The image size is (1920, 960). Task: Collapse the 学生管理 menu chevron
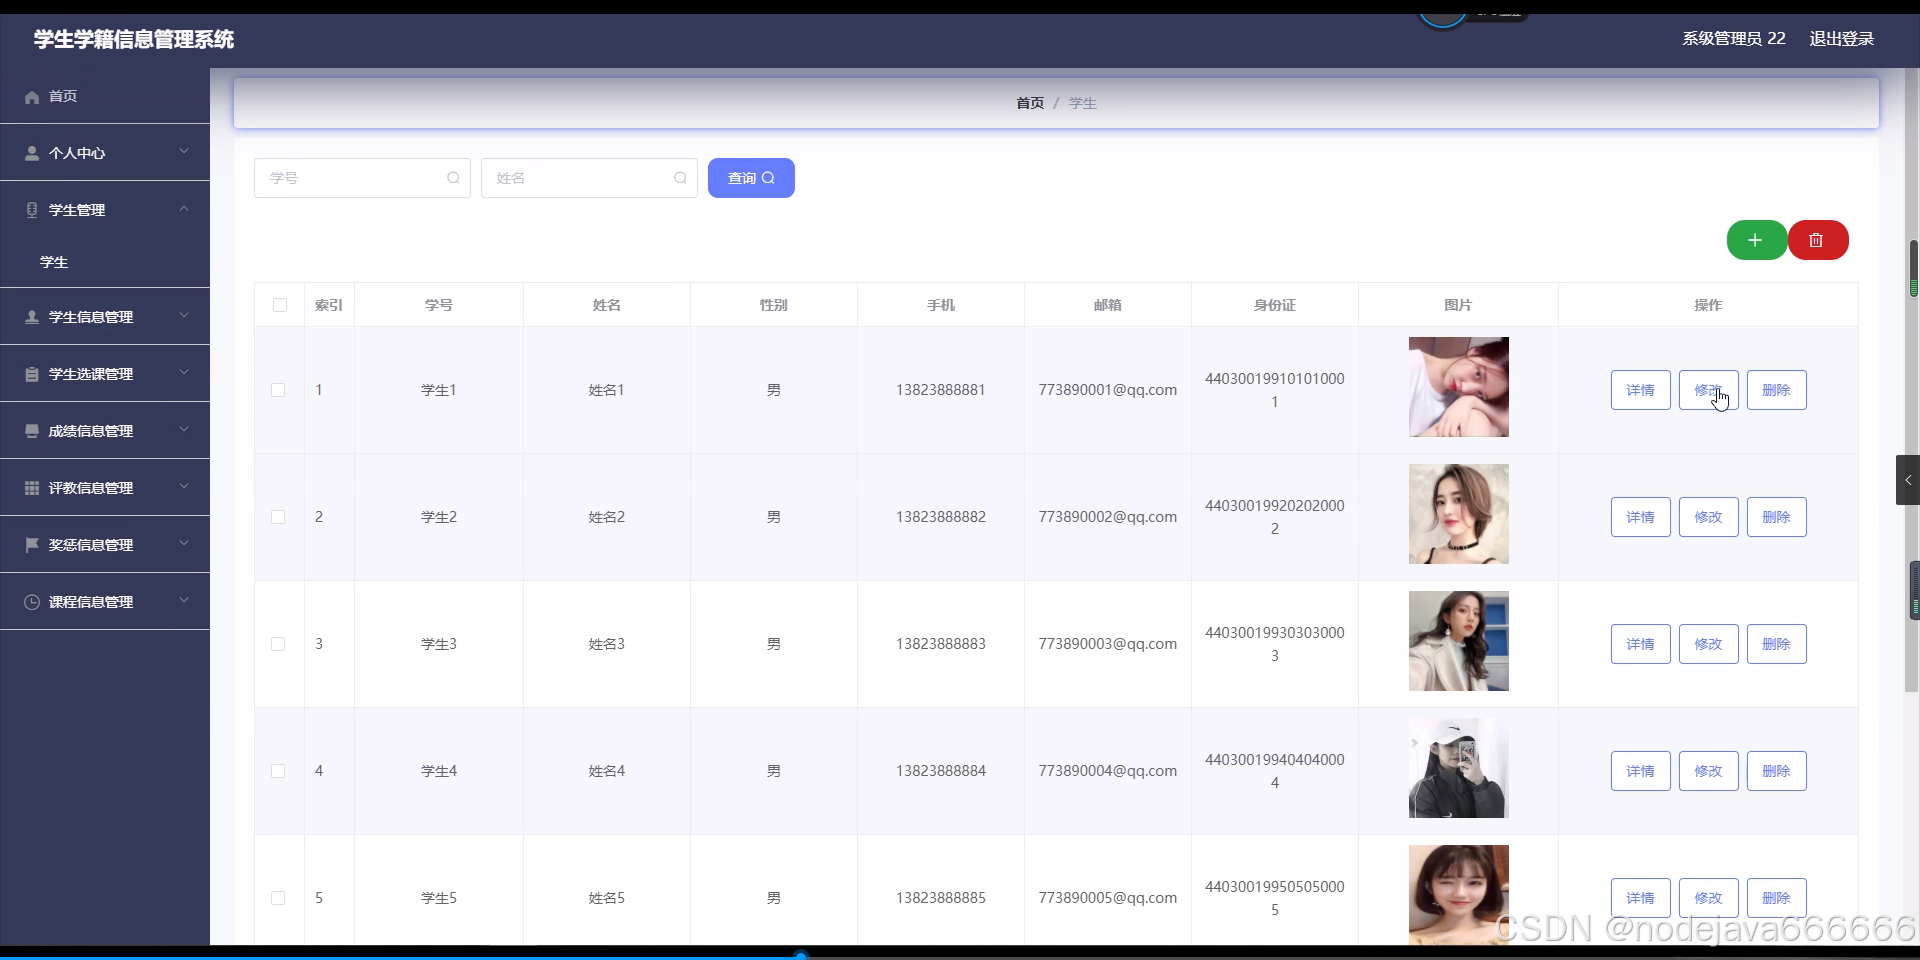point(184,208)
